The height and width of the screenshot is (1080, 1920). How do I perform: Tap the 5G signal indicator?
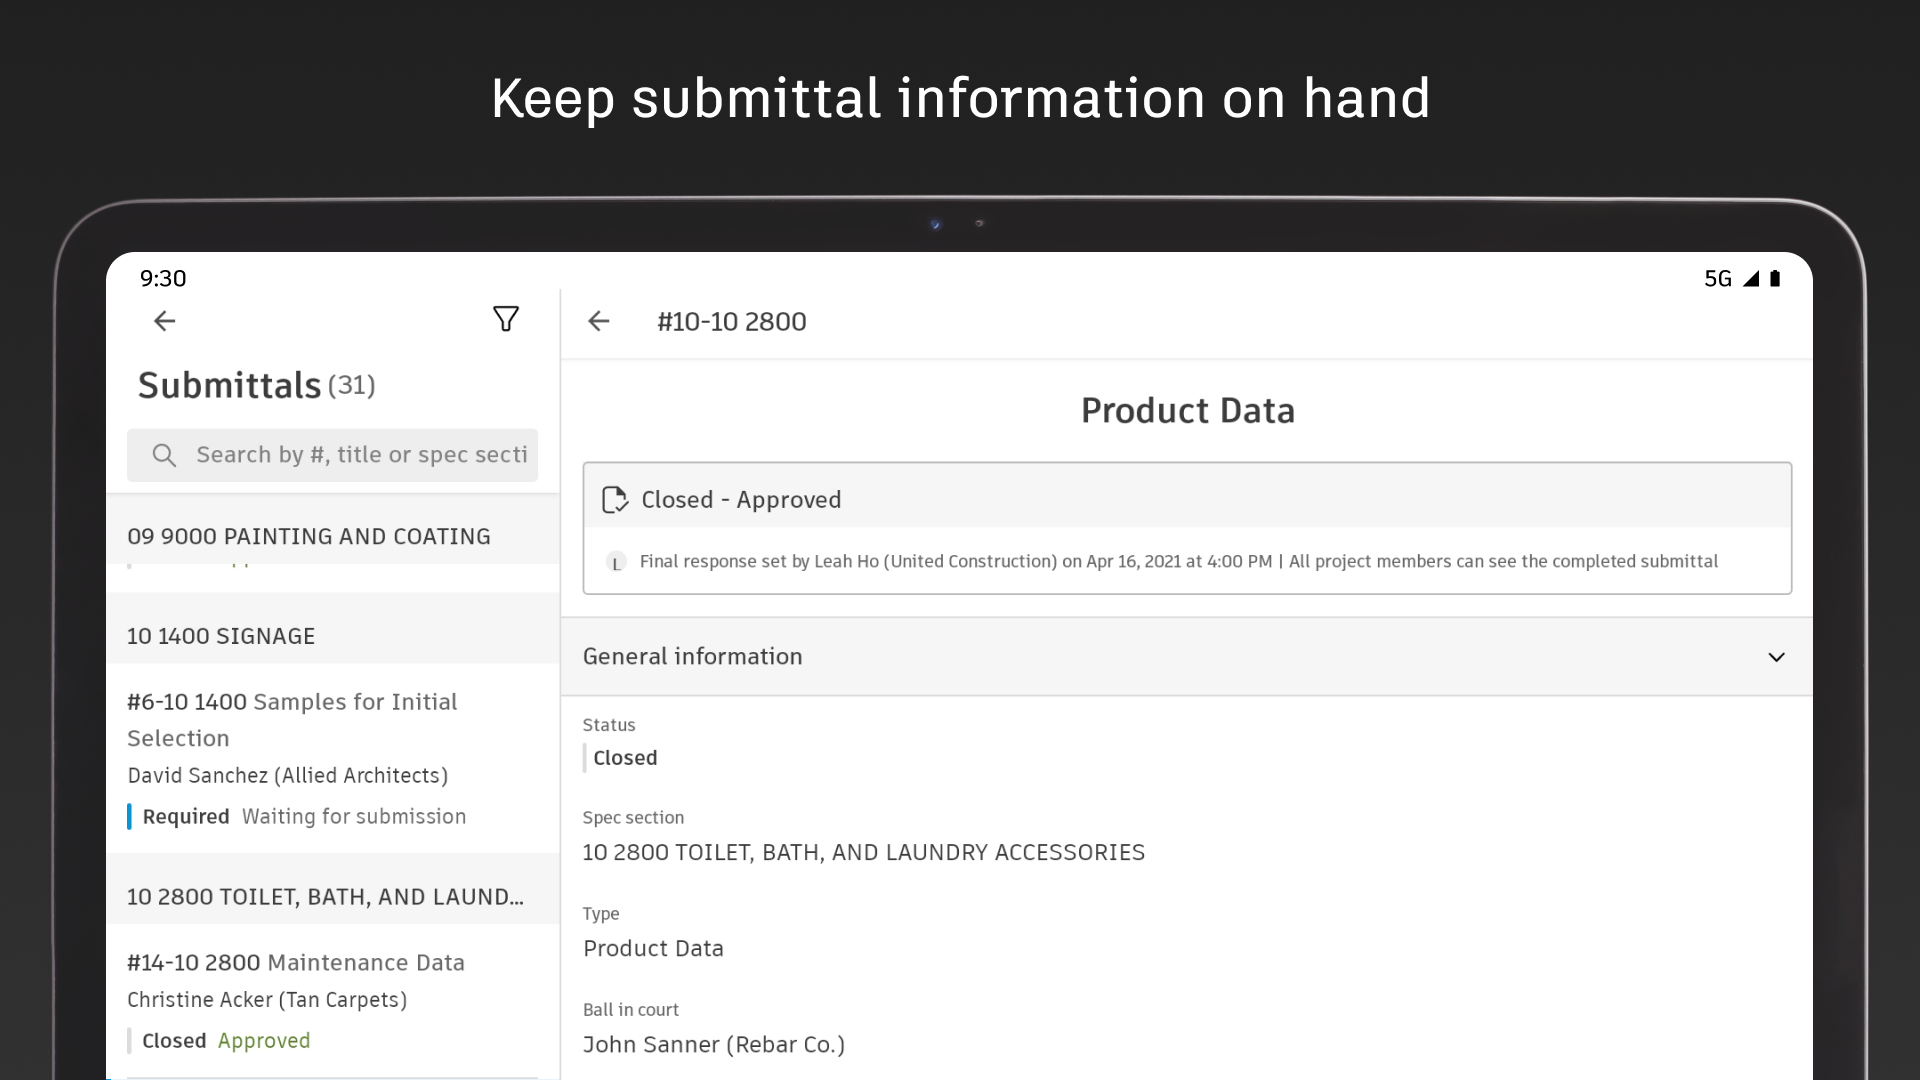(x=1718, y=279)
